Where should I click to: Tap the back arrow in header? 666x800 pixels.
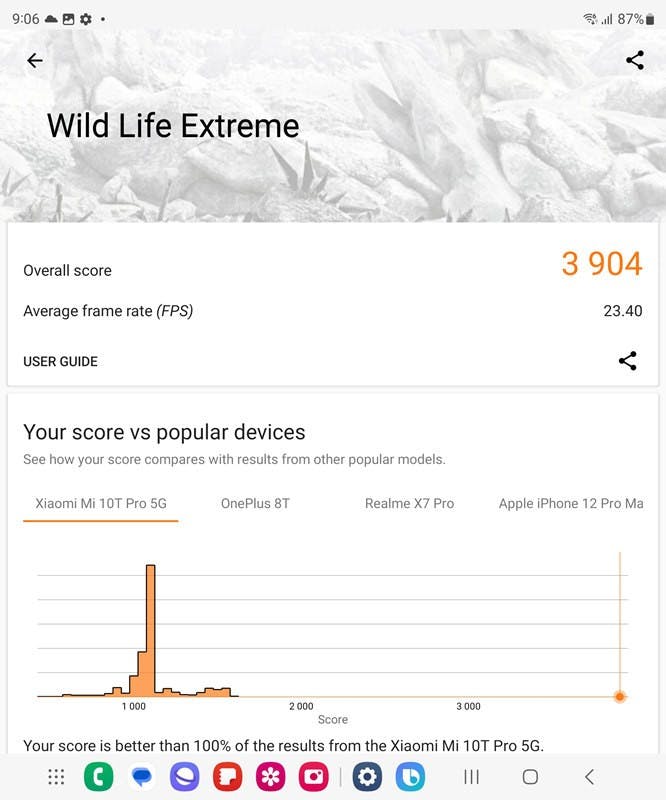click(35, 60)
